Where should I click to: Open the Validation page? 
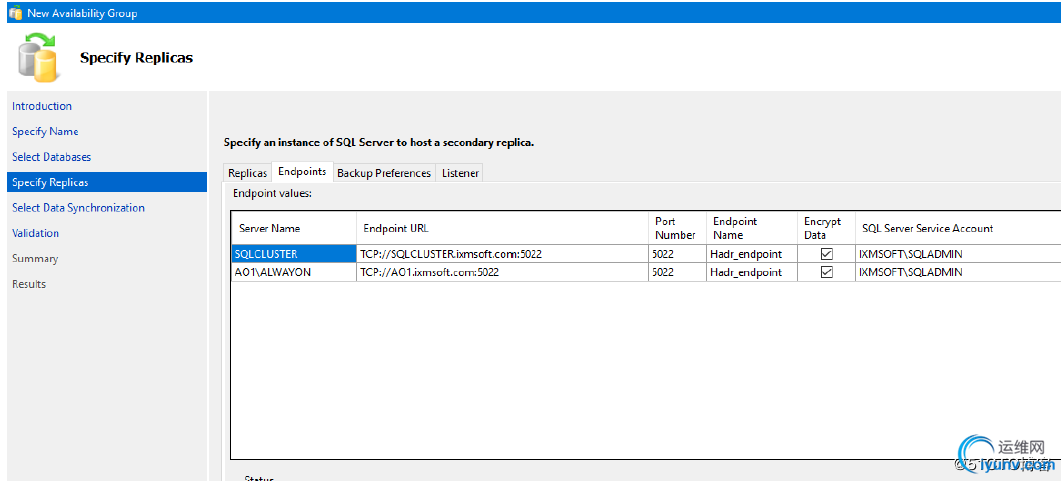coord(35,233)
